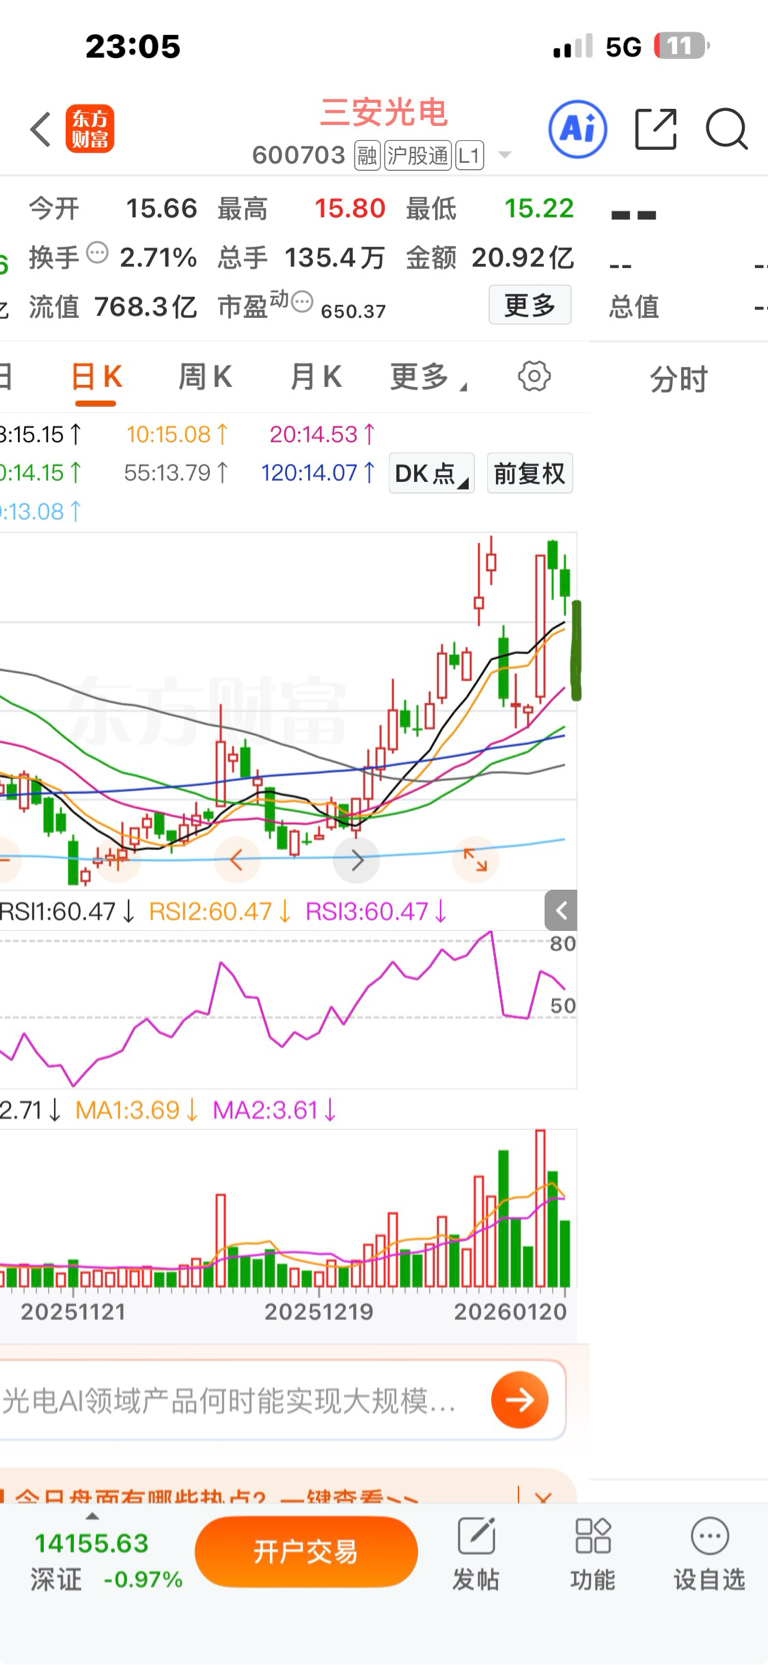Viewport: 768px width, 1665px height.
Task: Click the 更多 quote details button
Action: (530, 305)
